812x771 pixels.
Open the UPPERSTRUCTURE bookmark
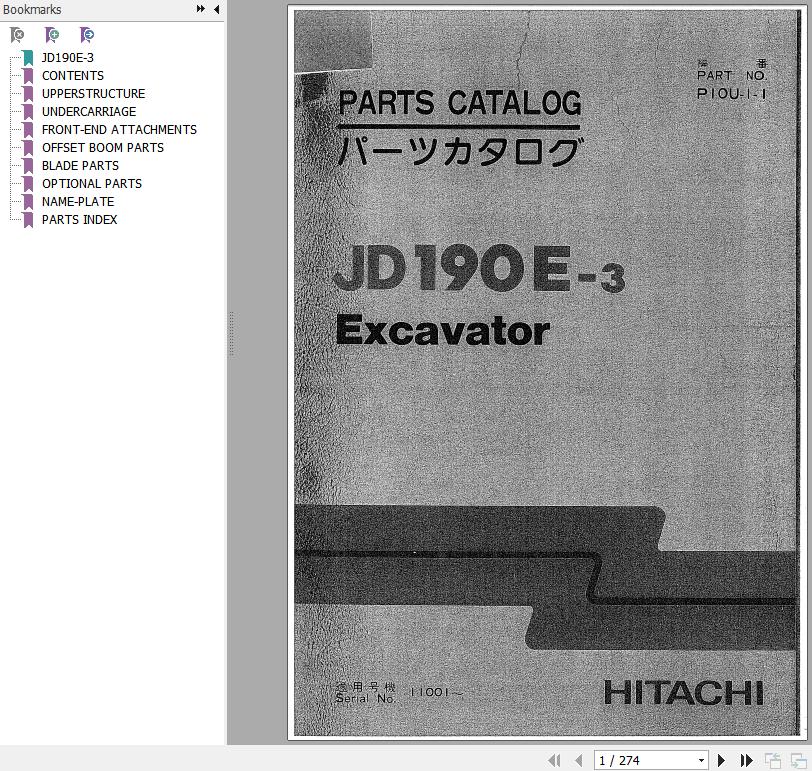tap(93, 94)
